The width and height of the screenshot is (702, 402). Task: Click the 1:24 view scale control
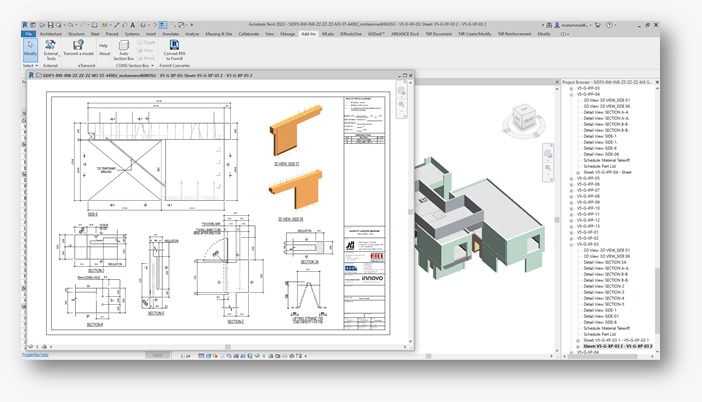click(185, 356)
